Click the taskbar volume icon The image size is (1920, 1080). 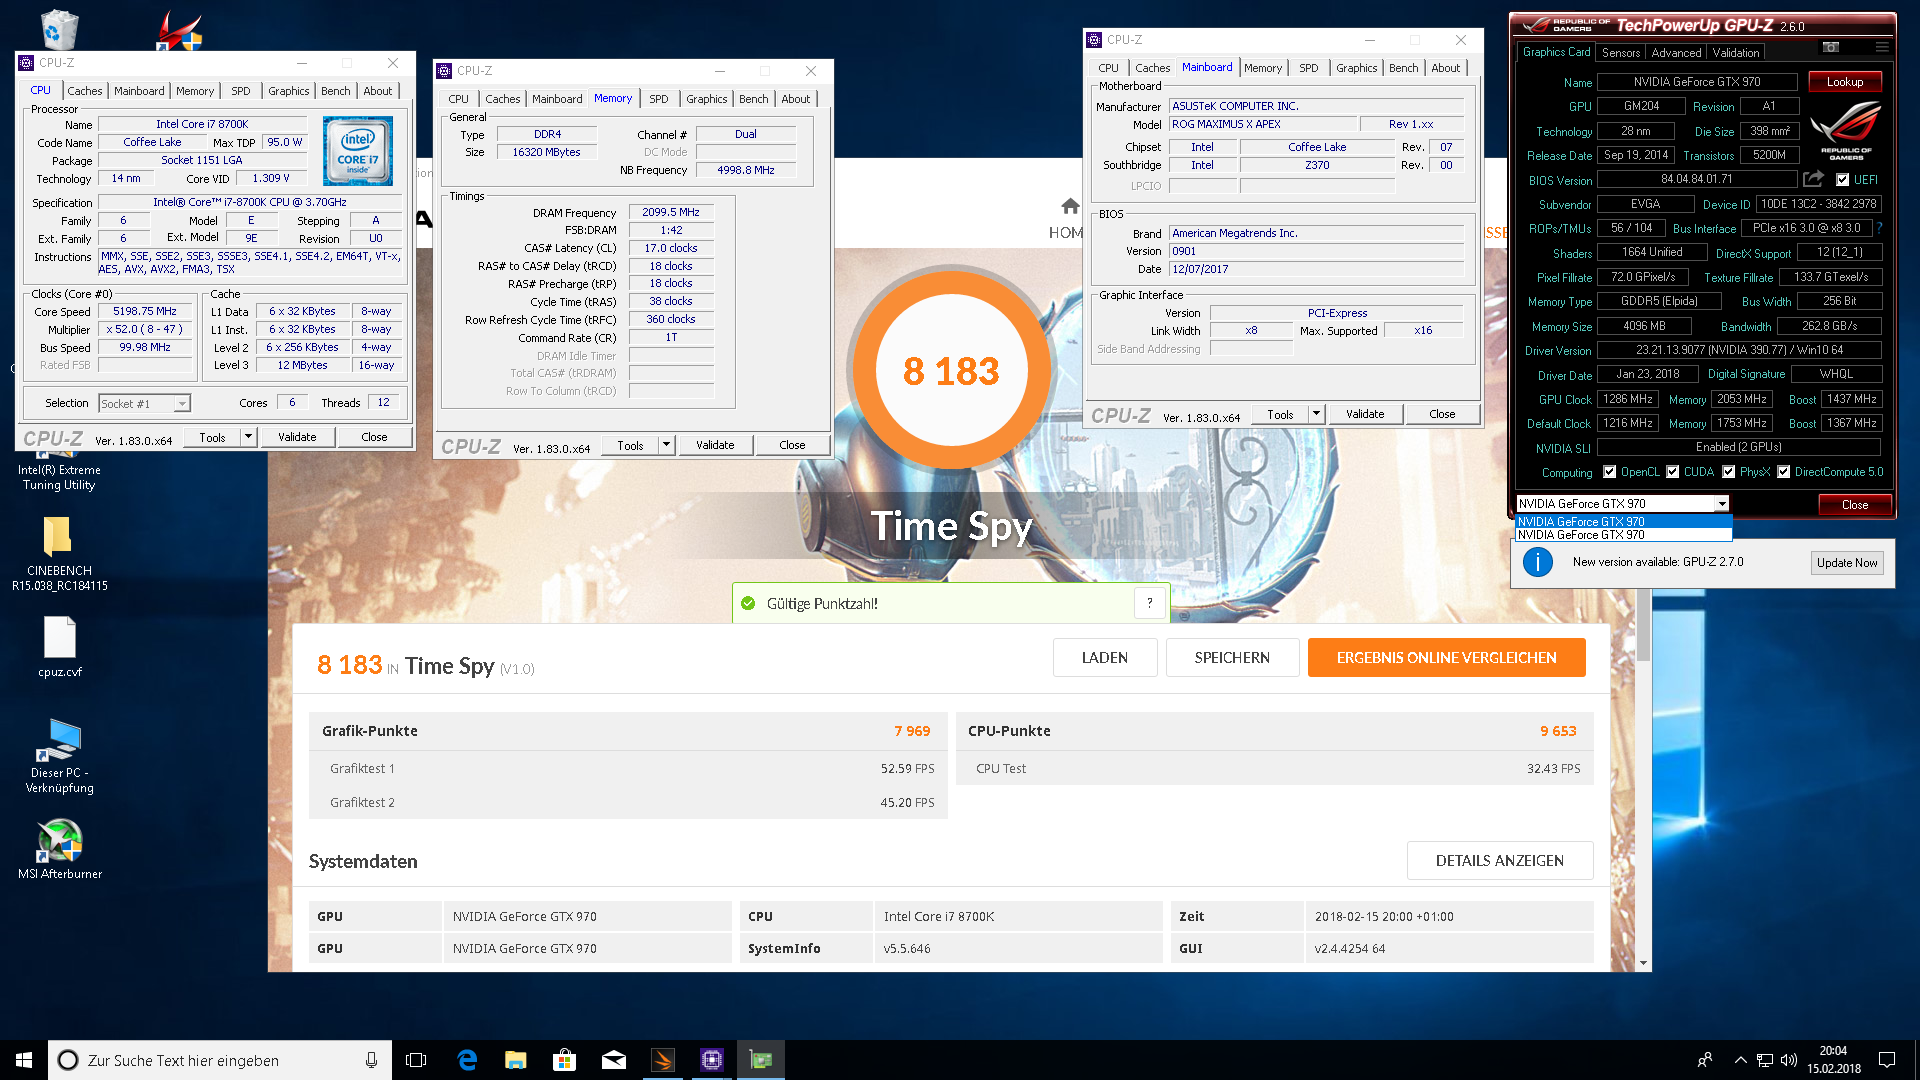coord(1789,1060)
